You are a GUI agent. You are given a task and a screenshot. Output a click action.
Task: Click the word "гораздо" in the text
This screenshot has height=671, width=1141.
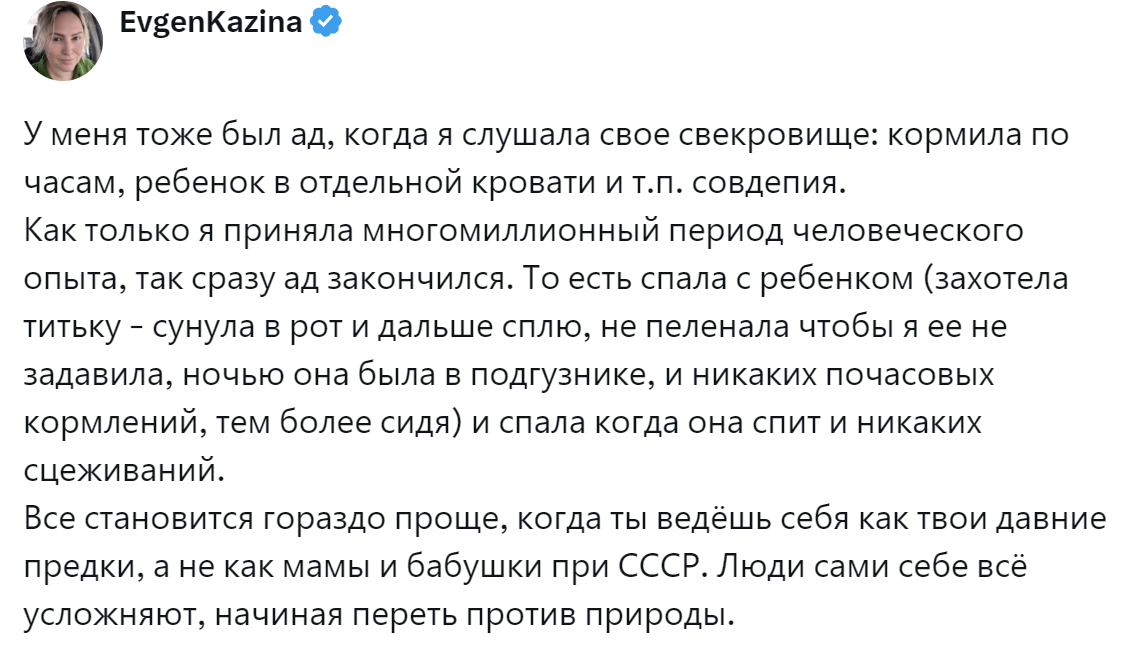point(322,520)
